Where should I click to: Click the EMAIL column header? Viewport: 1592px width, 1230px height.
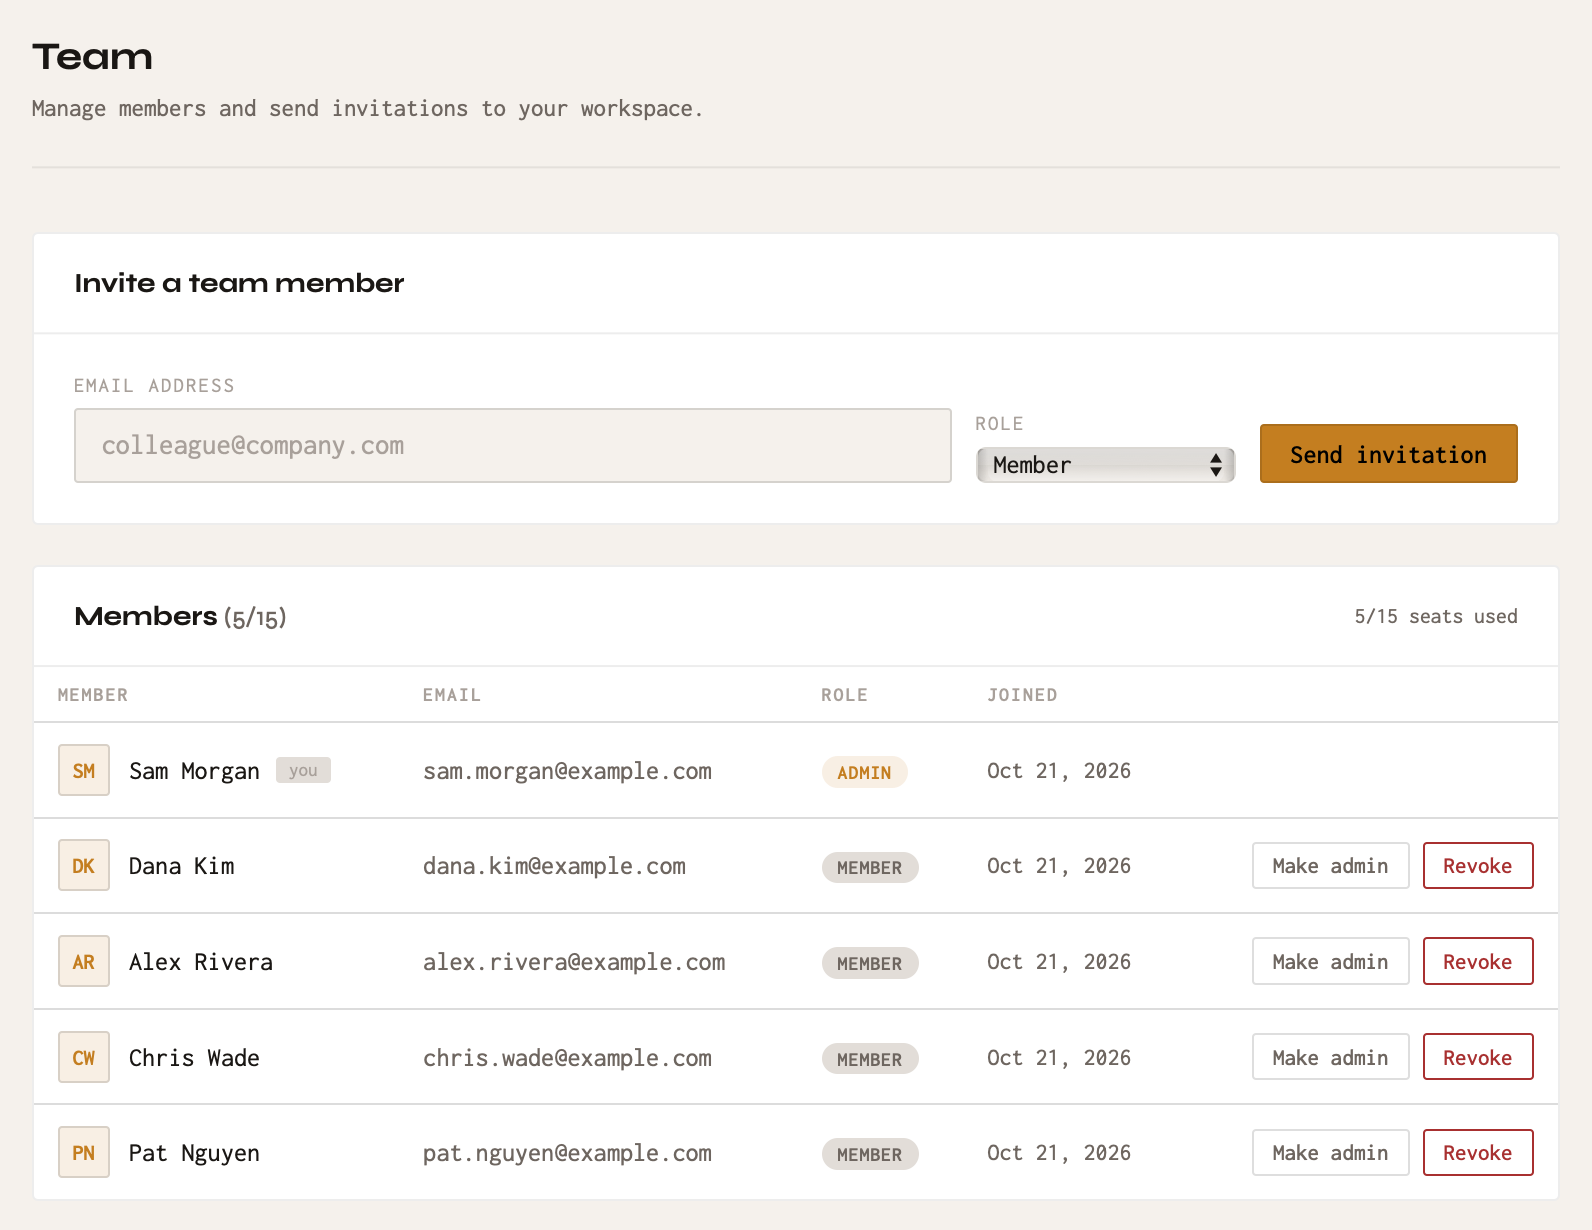[x=452, y=695]
